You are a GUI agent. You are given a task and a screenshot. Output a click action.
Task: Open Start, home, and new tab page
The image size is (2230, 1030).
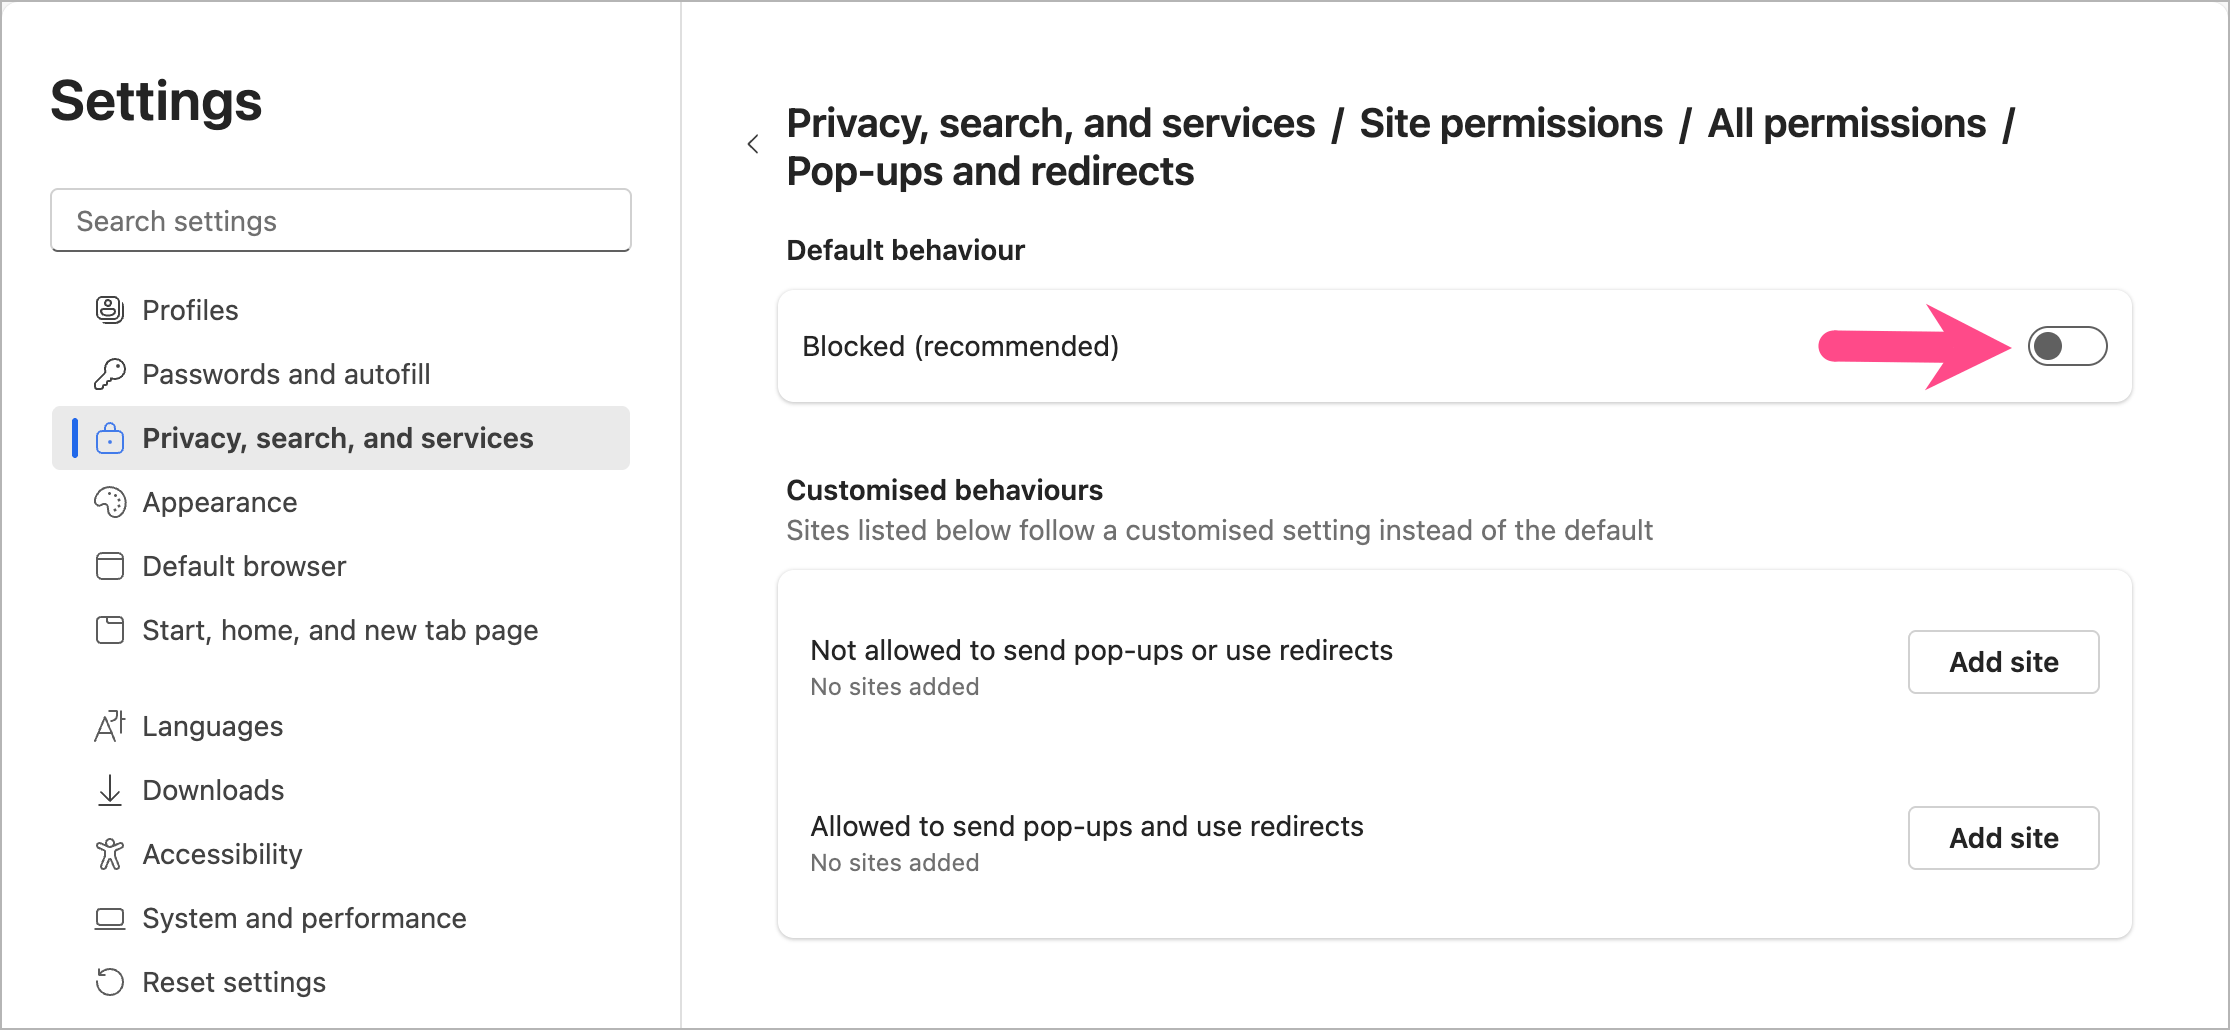[x=340, y=630]
